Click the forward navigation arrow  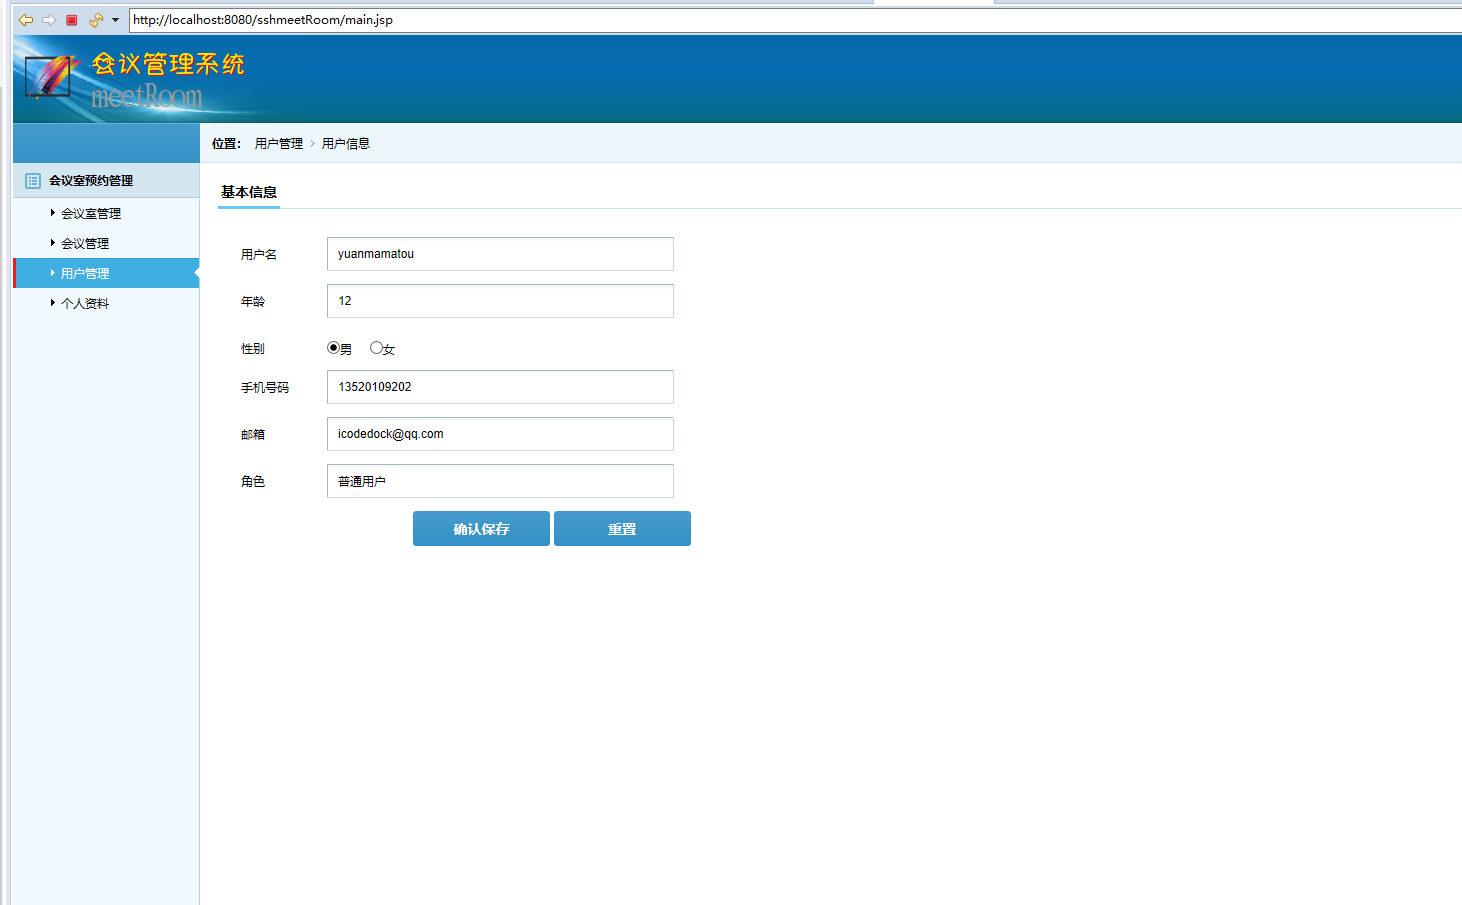point(48,19)
